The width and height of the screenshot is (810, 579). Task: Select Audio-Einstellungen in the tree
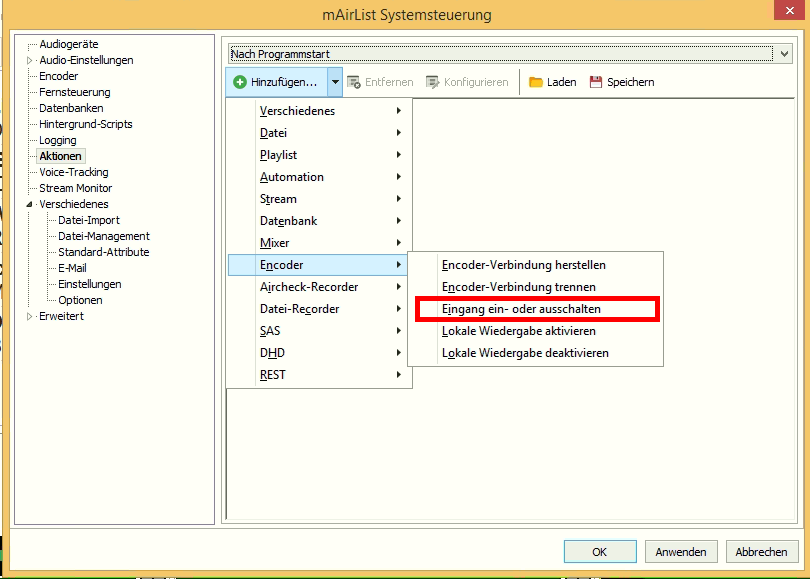[86, 60]
